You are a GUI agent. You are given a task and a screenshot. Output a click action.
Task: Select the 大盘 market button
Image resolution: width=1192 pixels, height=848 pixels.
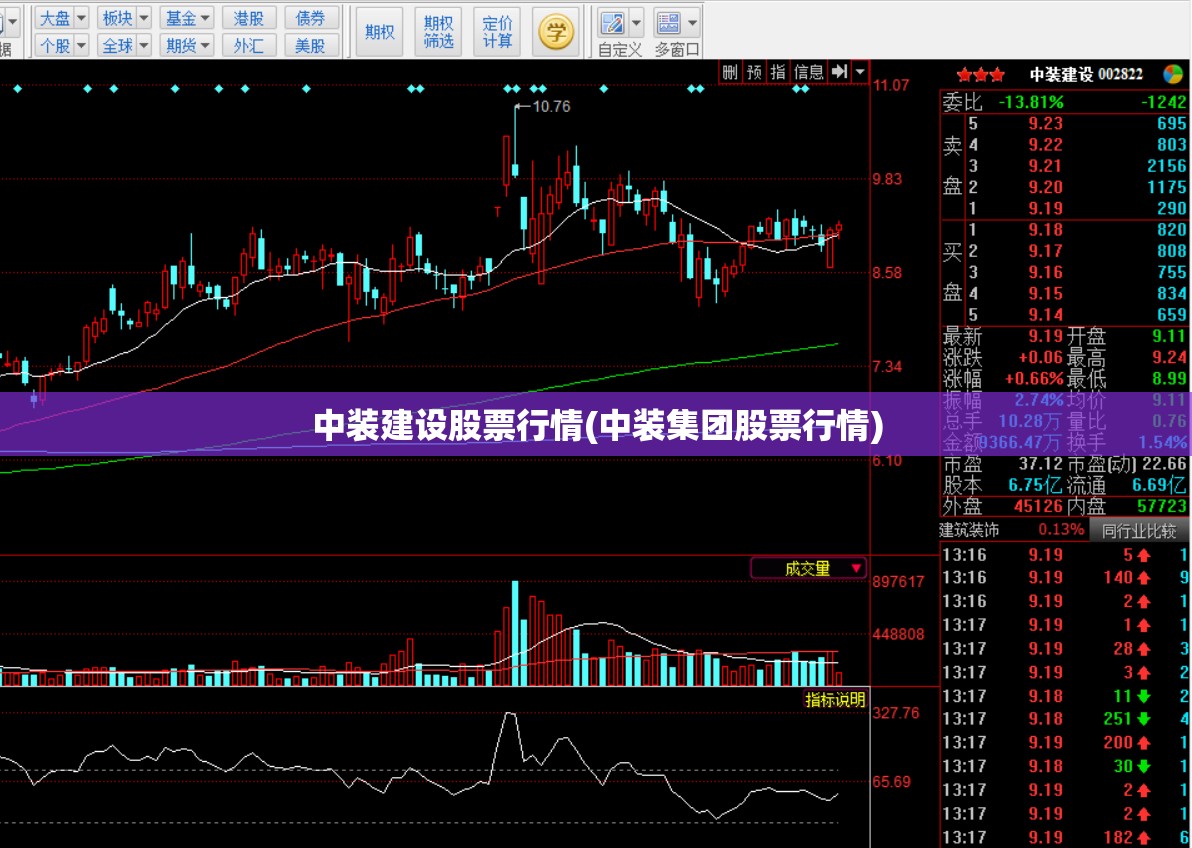[55, 17]
